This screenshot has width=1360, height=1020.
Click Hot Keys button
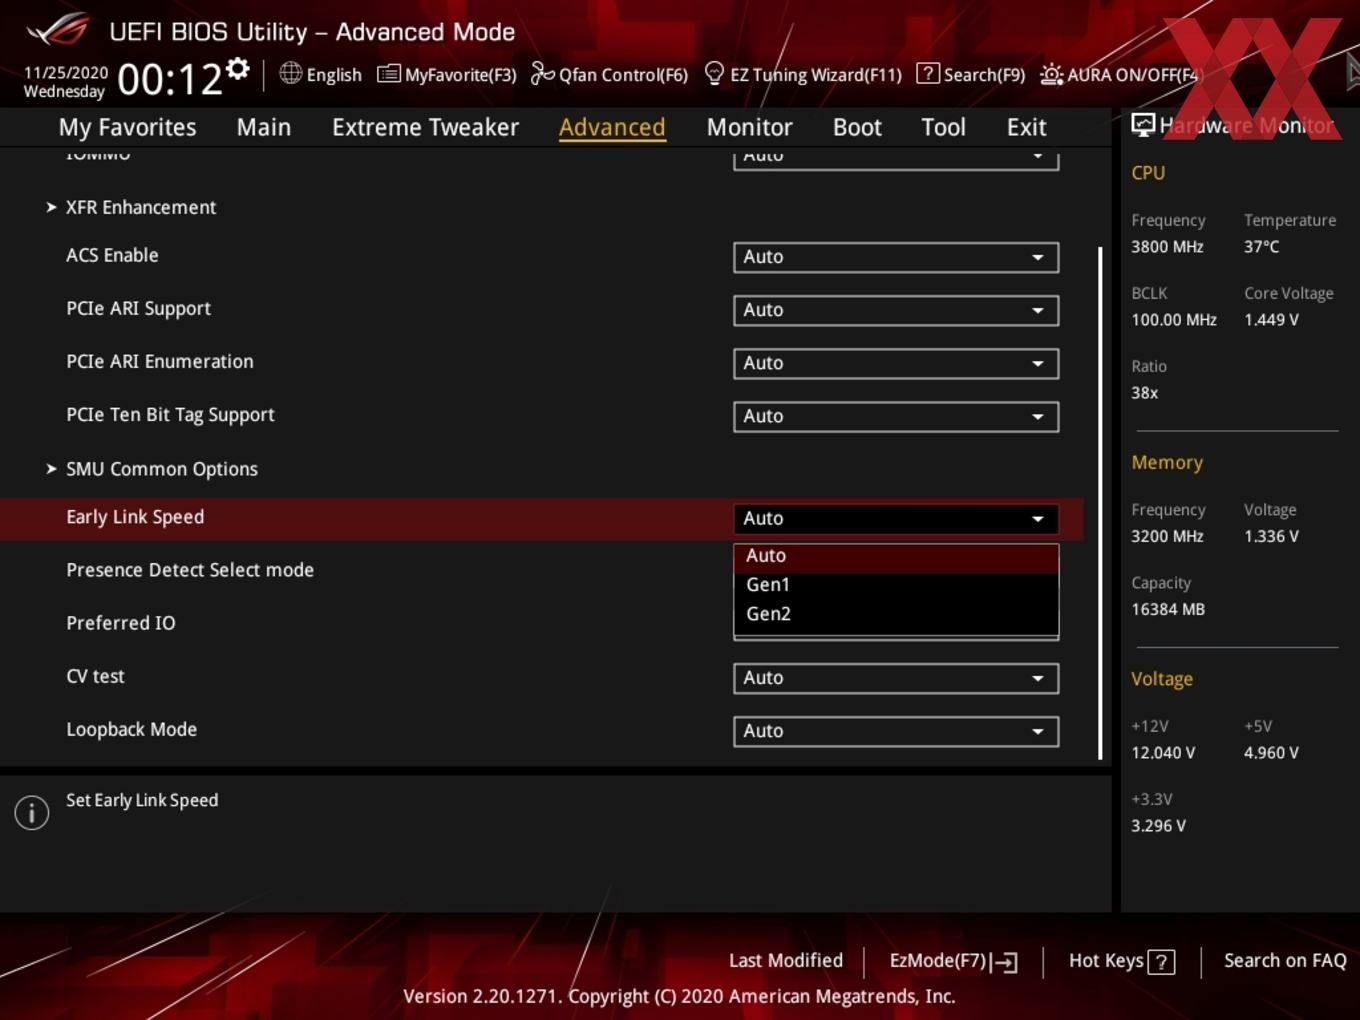coord(1121,961)
